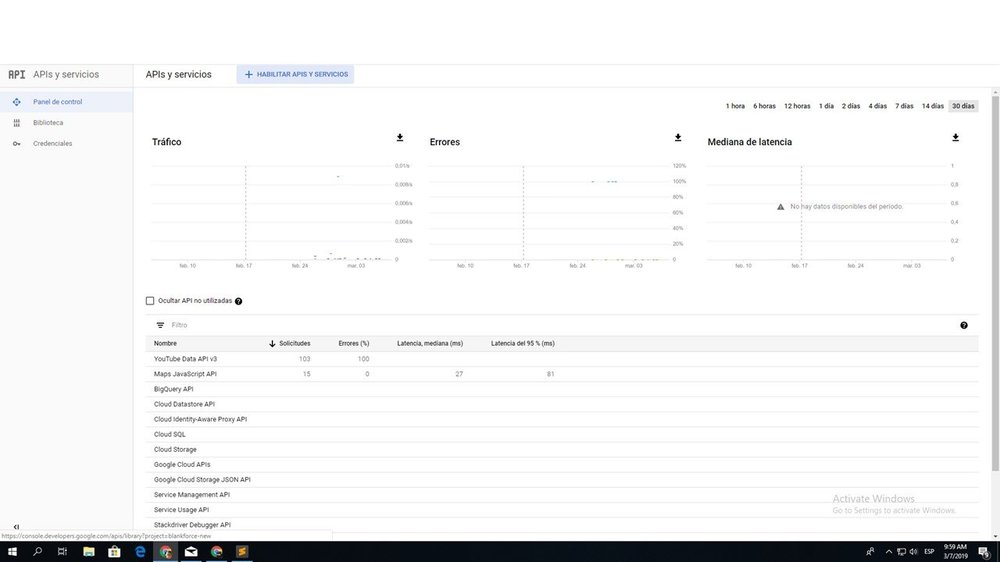Select the 6 horas time range
Screen dimensions: 1000x562
[x=764, y=106]
